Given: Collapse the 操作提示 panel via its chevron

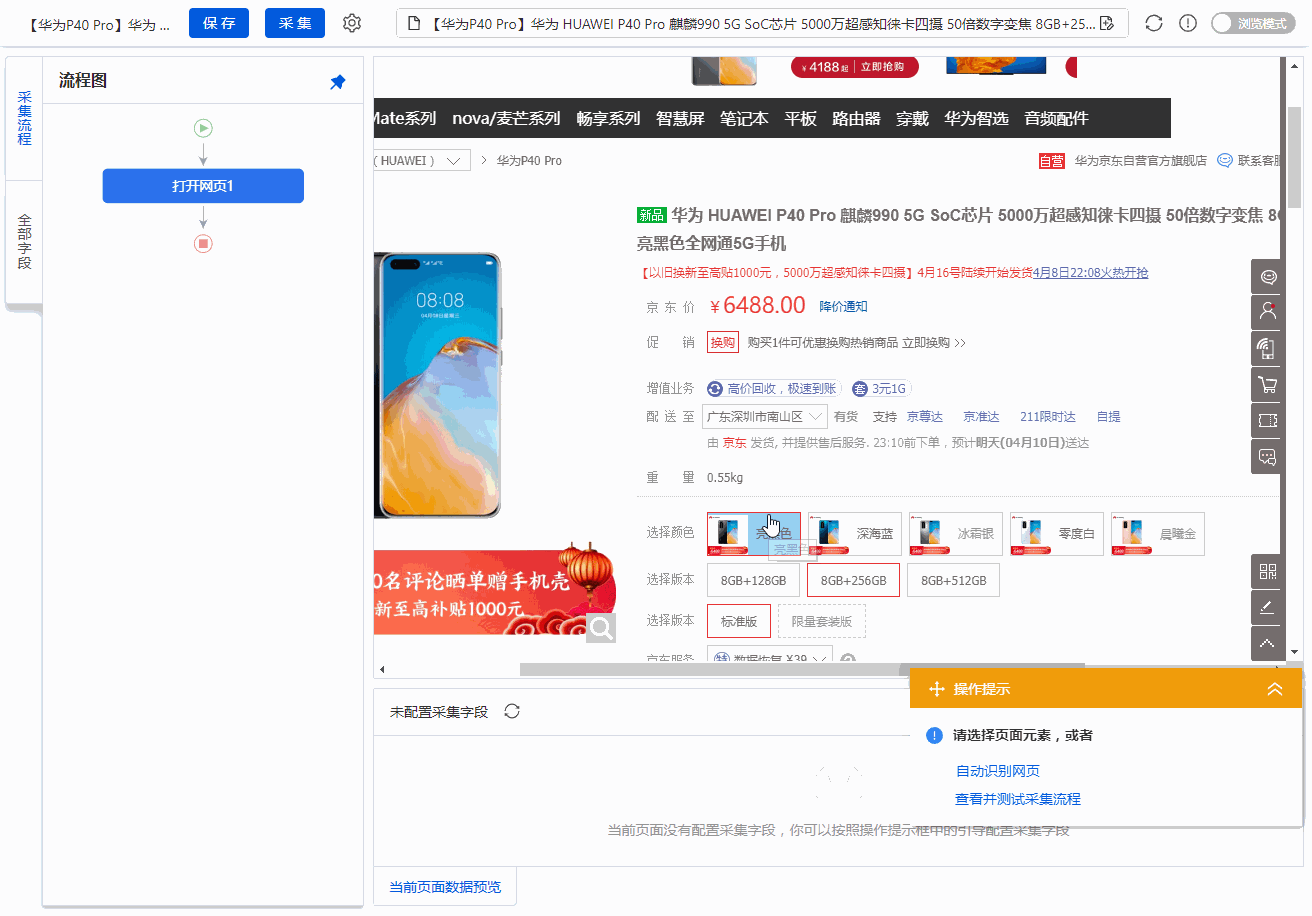Looking at the screenshot, I should pyautogui.click(x=1274, y=688).
